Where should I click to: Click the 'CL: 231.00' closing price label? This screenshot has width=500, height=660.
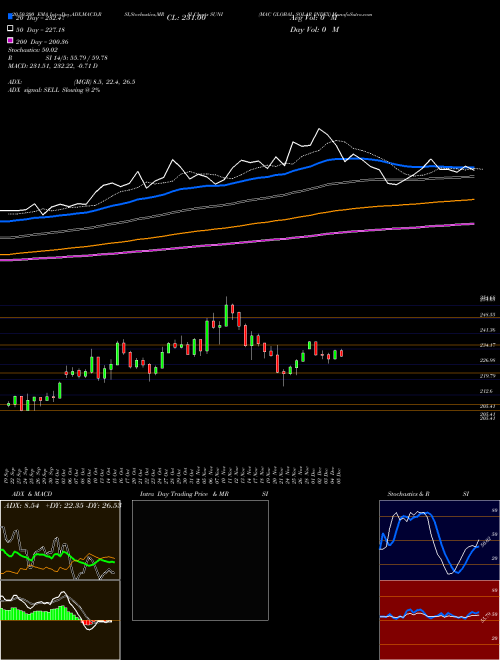coord(186,18)
